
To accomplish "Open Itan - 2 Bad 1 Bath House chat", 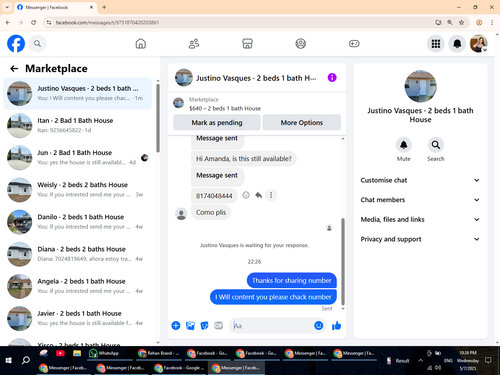I will click(x=77, y=125).
